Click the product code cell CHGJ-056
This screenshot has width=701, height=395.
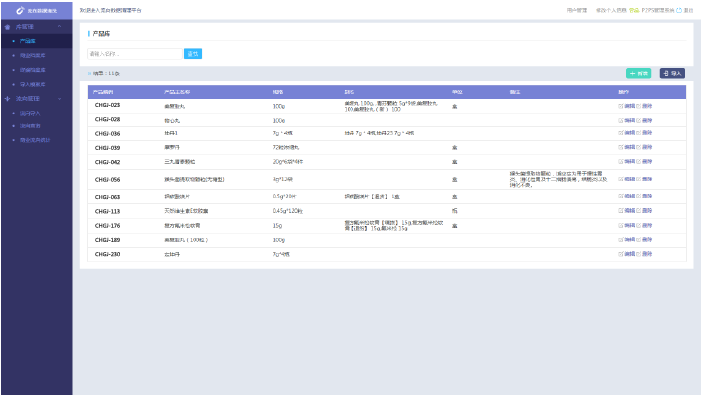tap(107, 180)
